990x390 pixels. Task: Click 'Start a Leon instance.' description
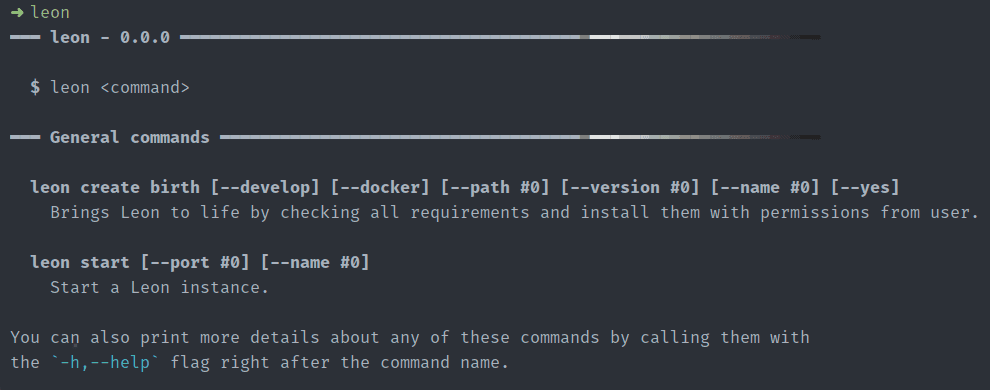160,287
